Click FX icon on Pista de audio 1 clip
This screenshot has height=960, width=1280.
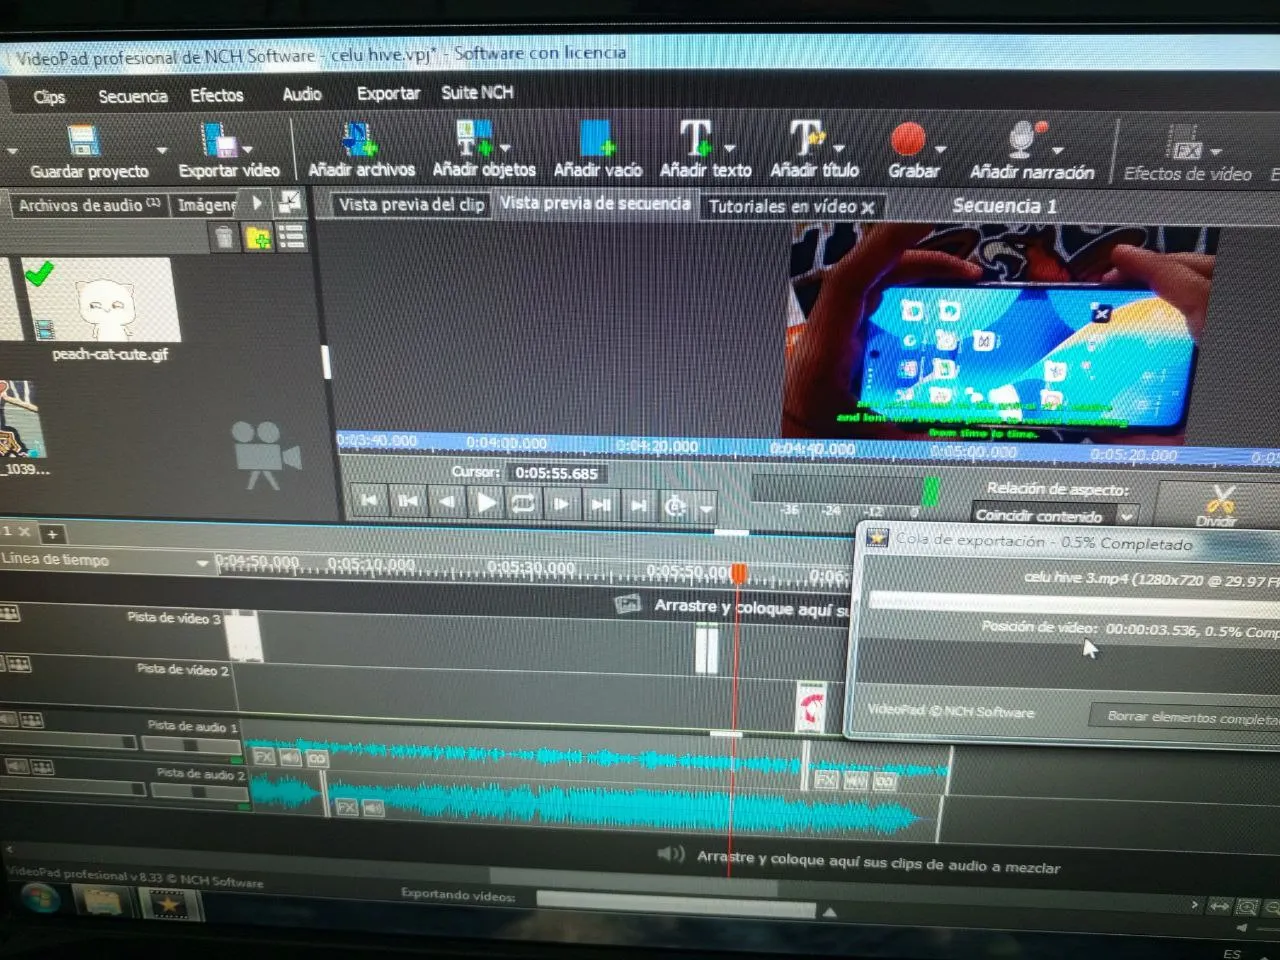pyautogui.click(x=263, y=757)
